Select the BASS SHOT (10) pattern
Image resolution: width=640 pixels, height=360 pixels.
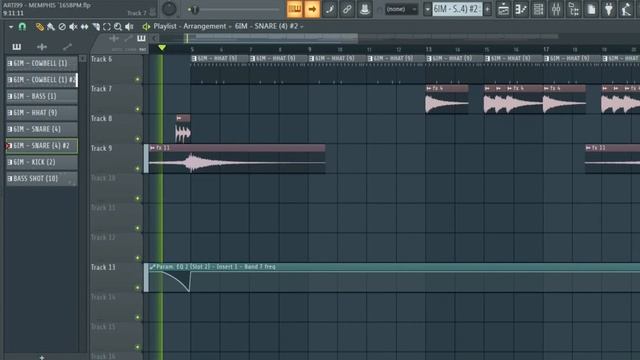click(x=42, y=179)
